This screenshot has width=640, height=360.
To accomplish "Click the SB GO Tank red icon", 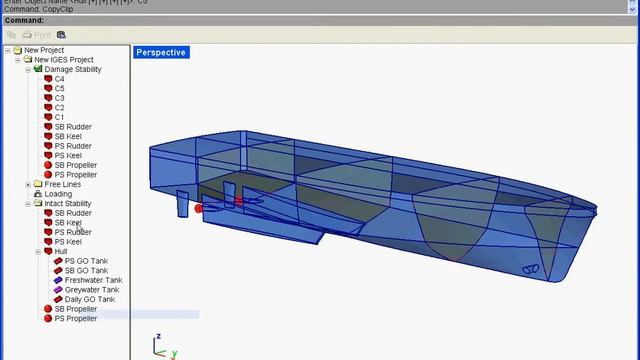I will point(58,271).
